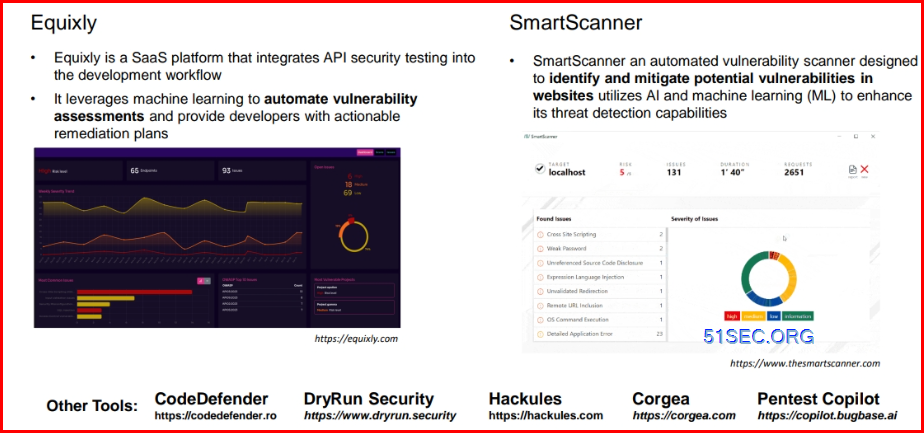Image resolution: width=924 pixels, height=433 pixels.
Task: Open the https://corgea.com link
Action: 684,415
